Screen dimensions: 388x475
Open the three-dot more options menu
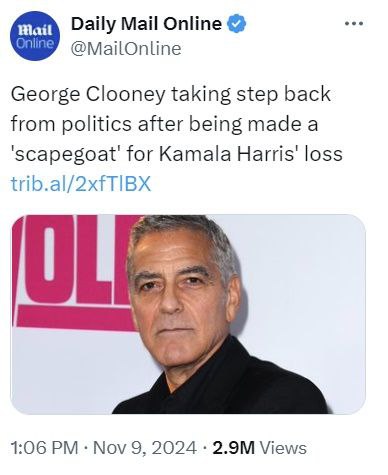(354, 24)
